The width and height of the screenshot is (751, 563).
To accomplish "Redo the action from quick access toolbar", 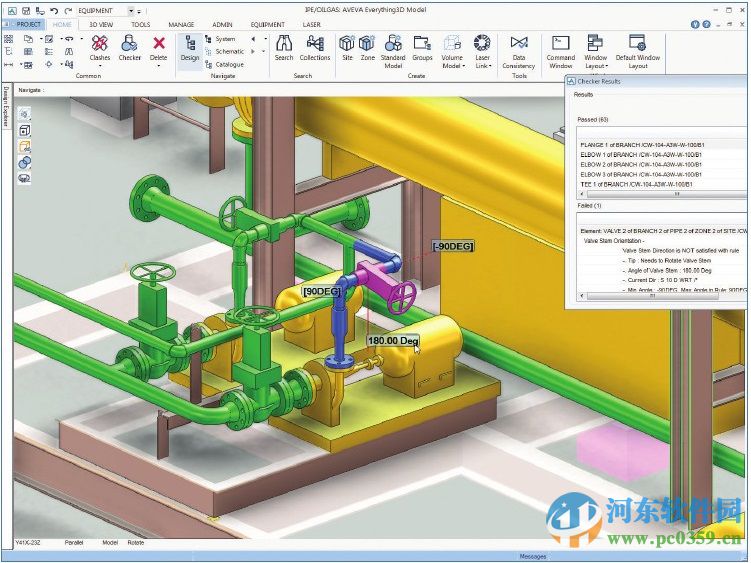I will coord(68,10).
